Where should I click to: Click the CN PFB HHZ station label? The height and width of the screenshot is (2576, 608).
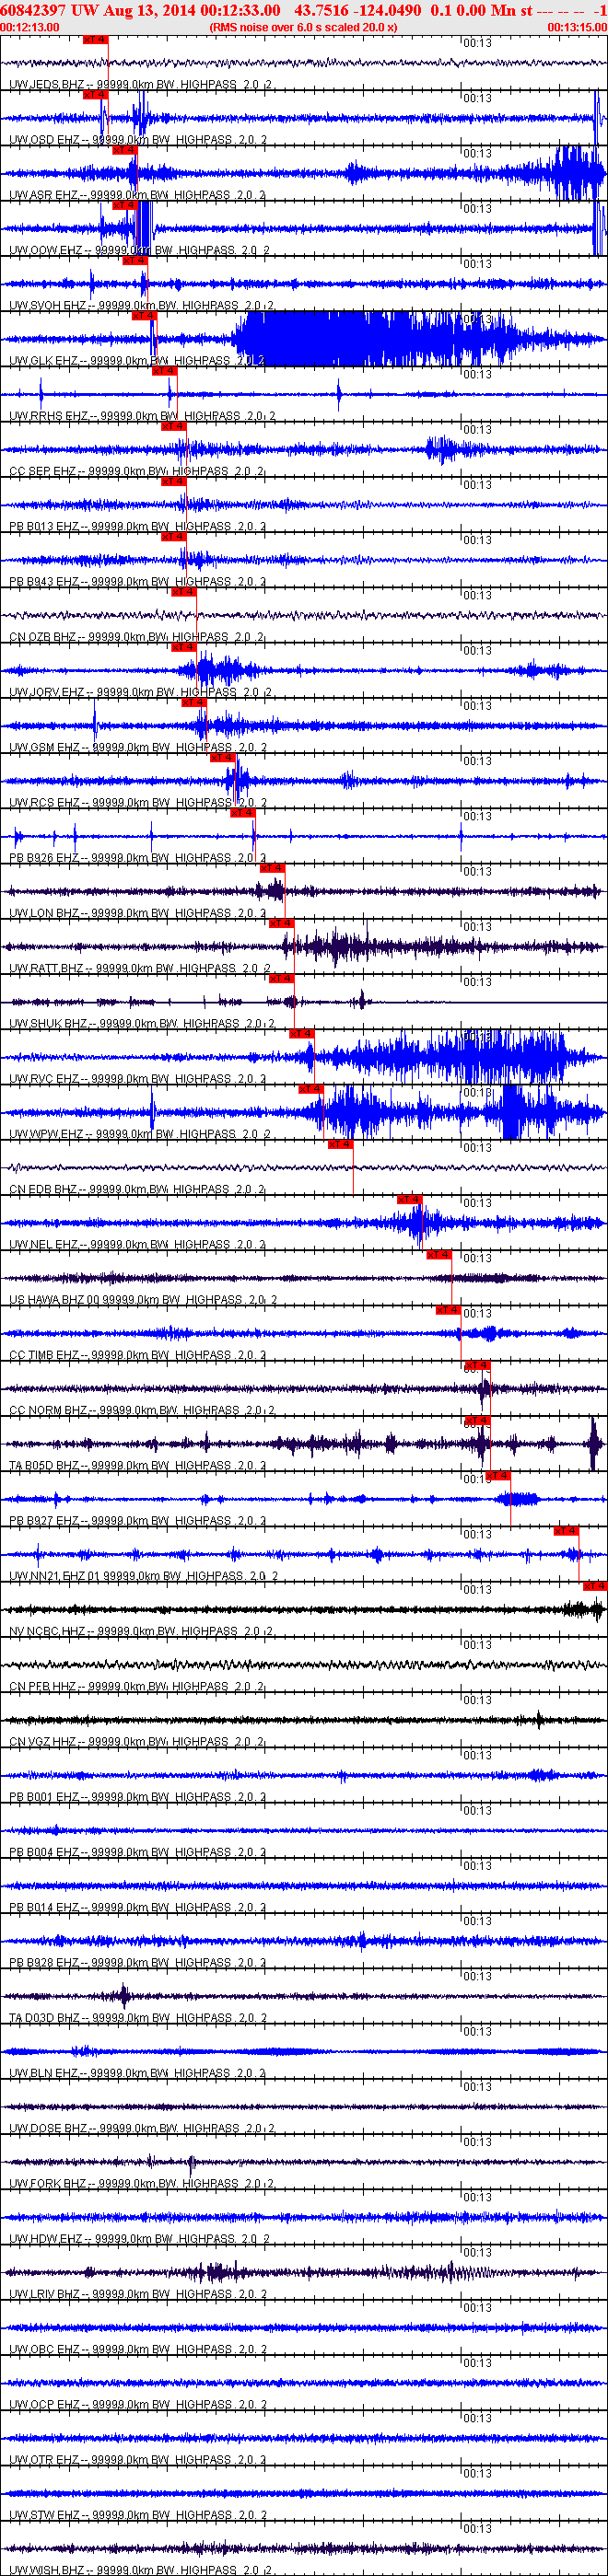(137, 1687)
